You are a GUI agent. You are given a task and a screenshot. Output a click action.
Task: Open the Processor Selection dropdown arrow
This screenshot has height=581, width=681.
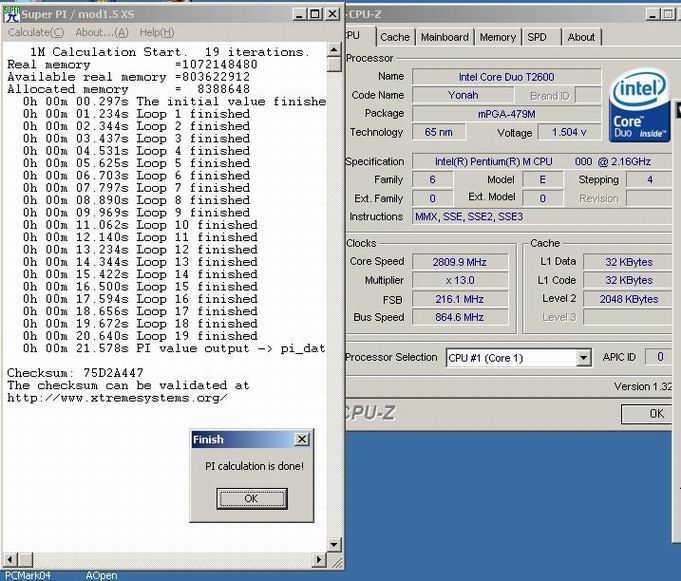click(x=583, y=358)
